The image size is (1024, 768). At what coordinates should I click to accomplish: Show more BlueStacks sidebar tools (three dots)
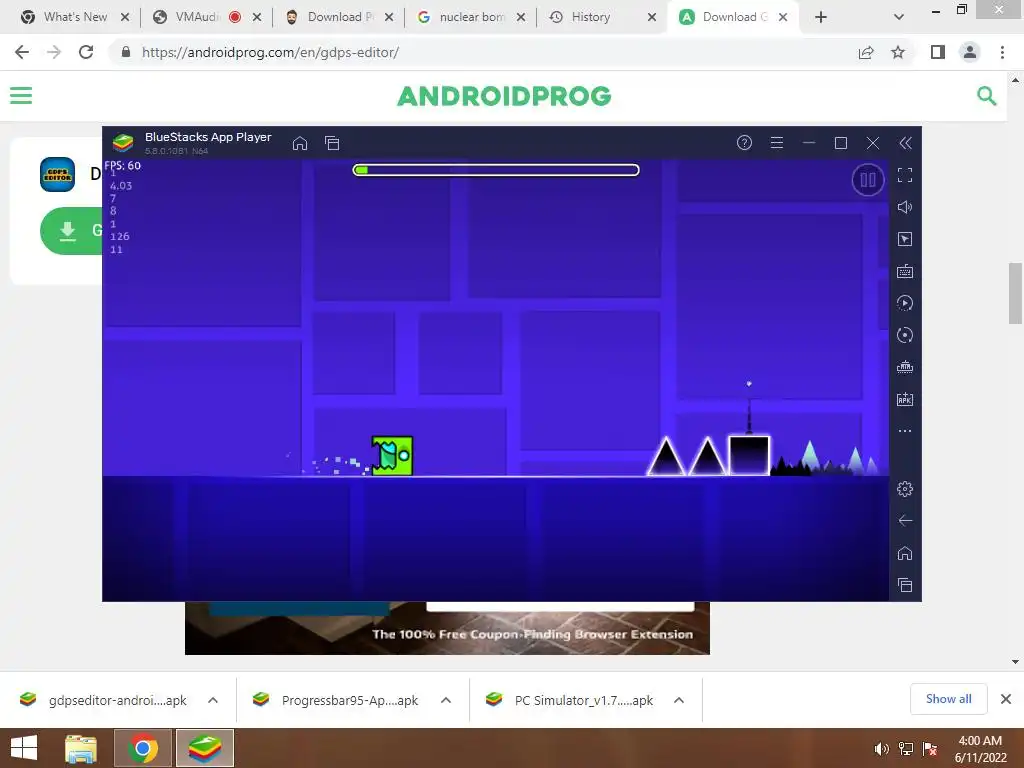pyautogui.click(x=905, y=431)
